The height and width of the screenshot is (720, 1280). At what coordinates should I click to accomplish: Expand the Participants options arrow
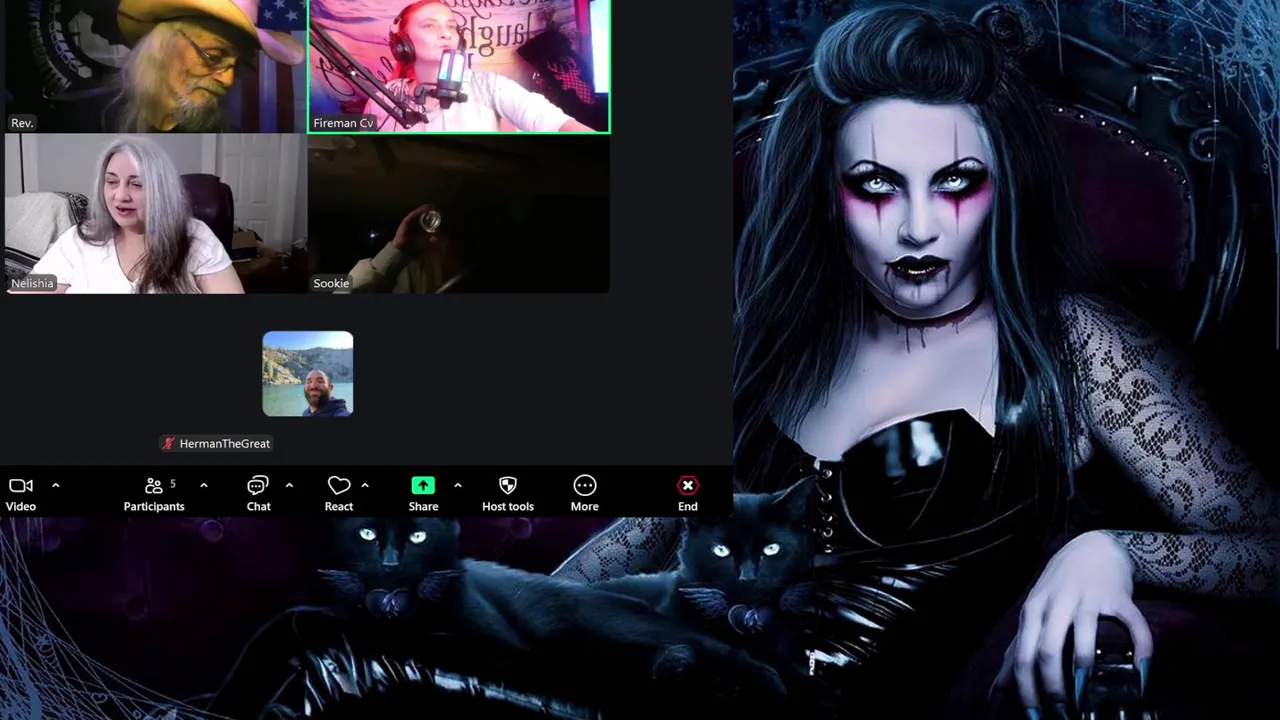tap(203, 485)
